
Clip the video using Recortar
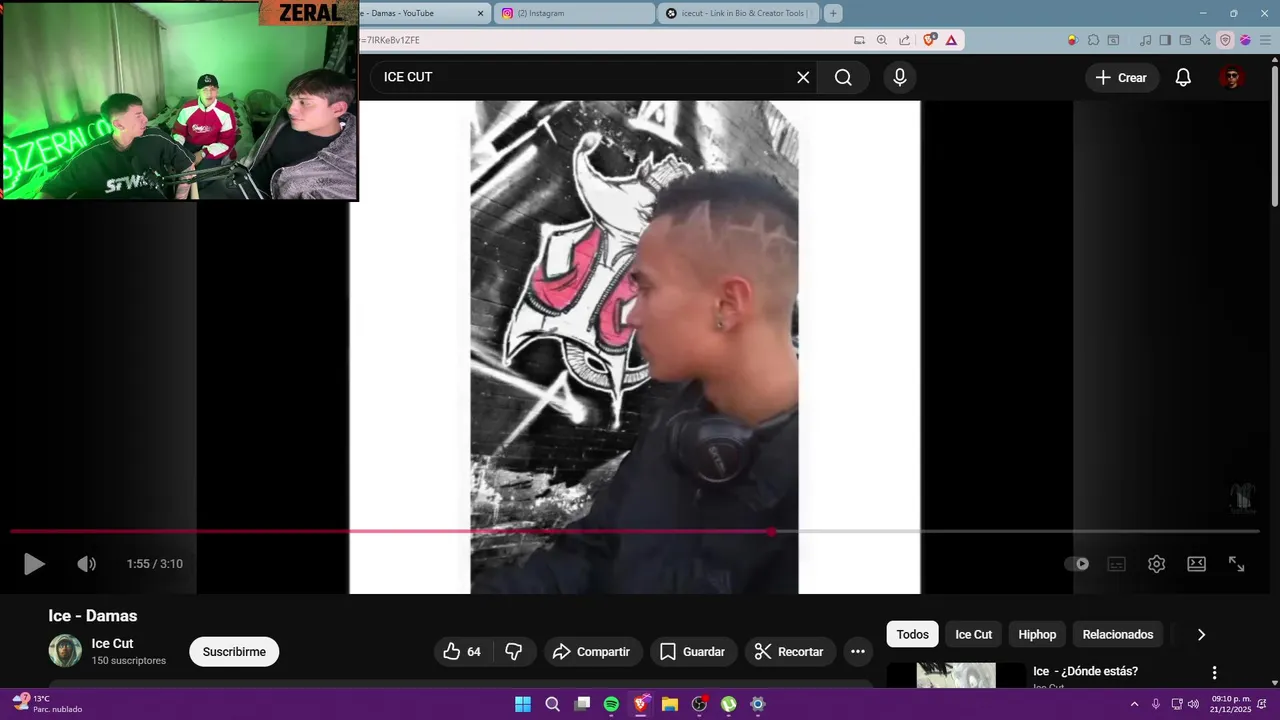point(789,652)
